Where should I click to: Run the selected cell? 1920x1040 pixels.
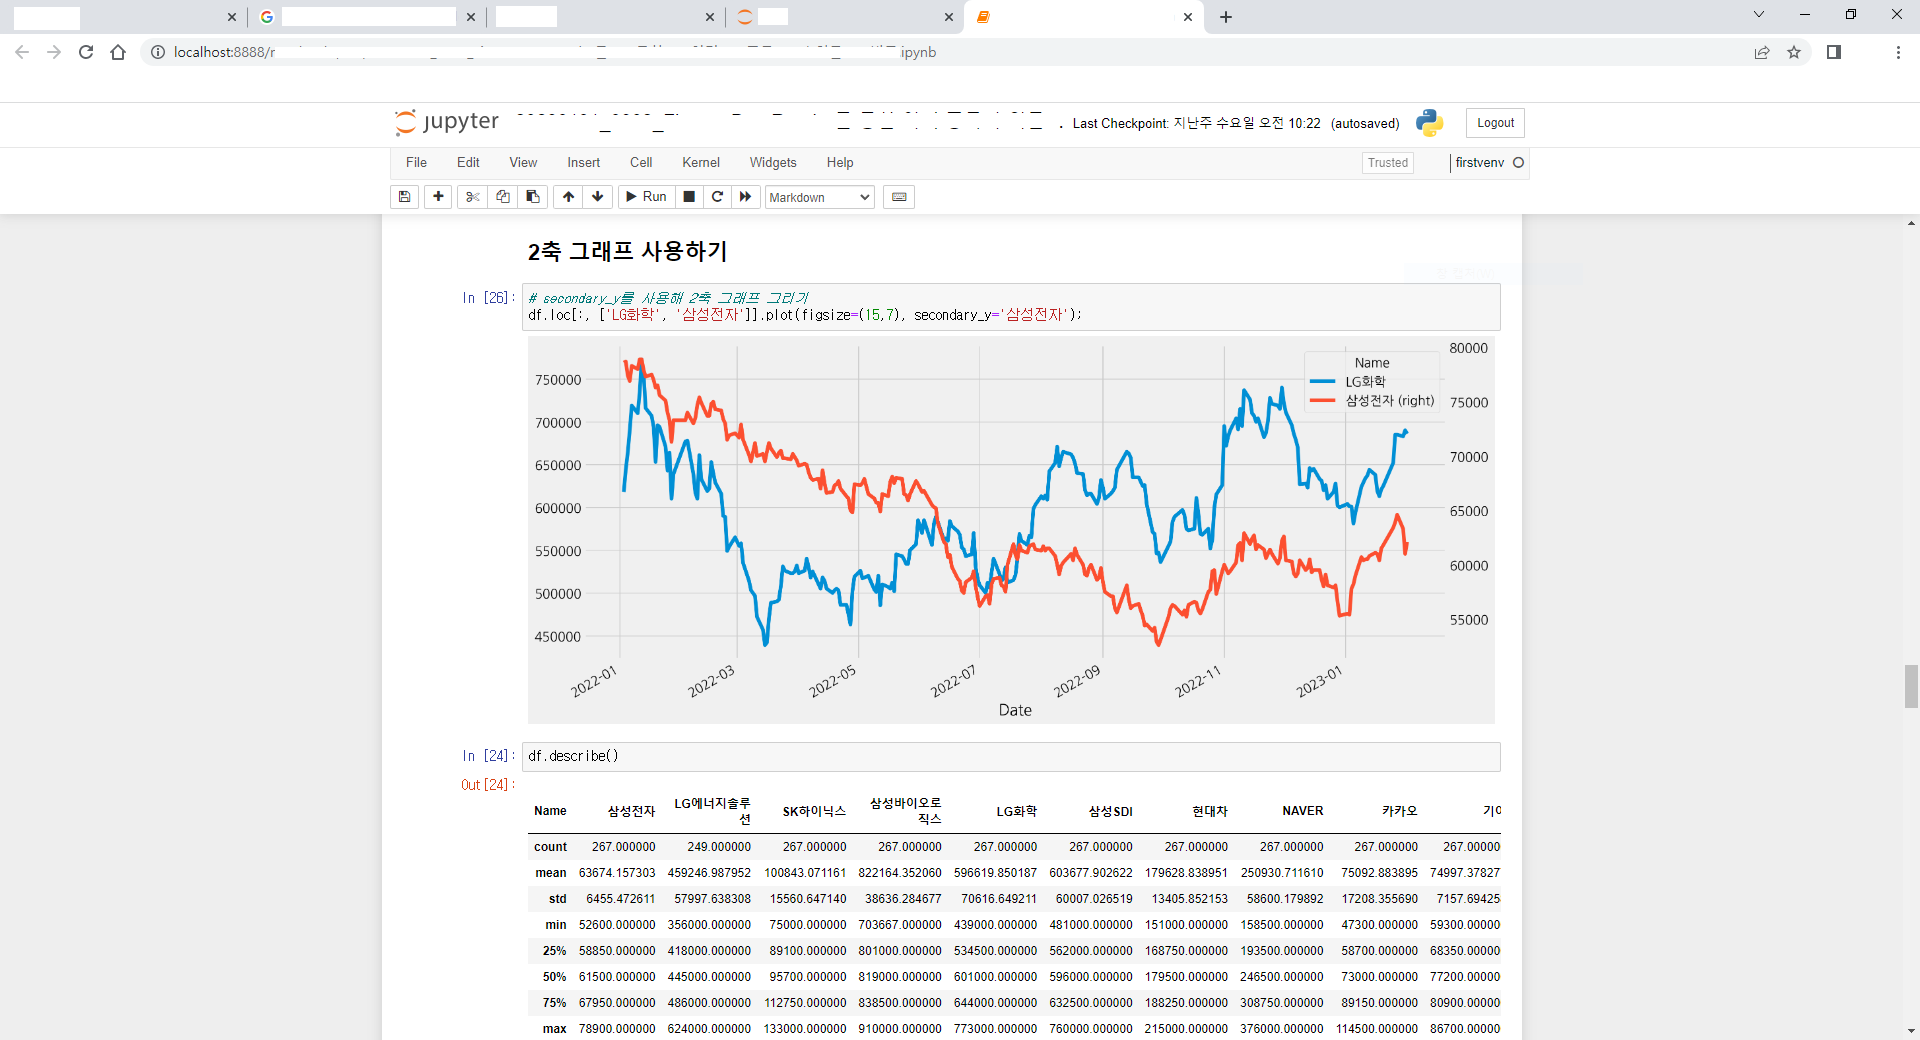[x=646, y=197]
